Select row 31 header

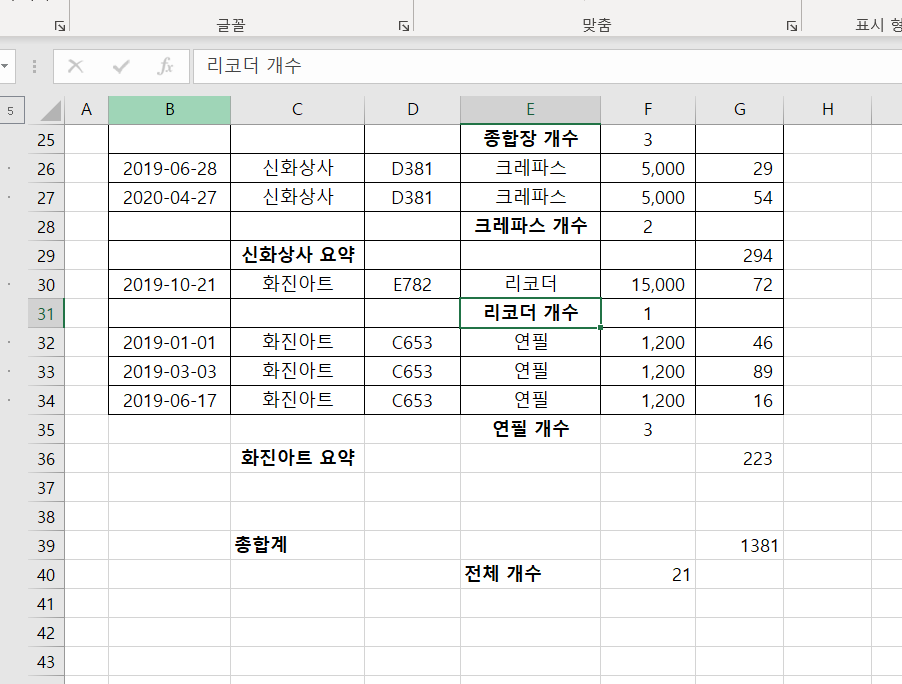[46, 314]
